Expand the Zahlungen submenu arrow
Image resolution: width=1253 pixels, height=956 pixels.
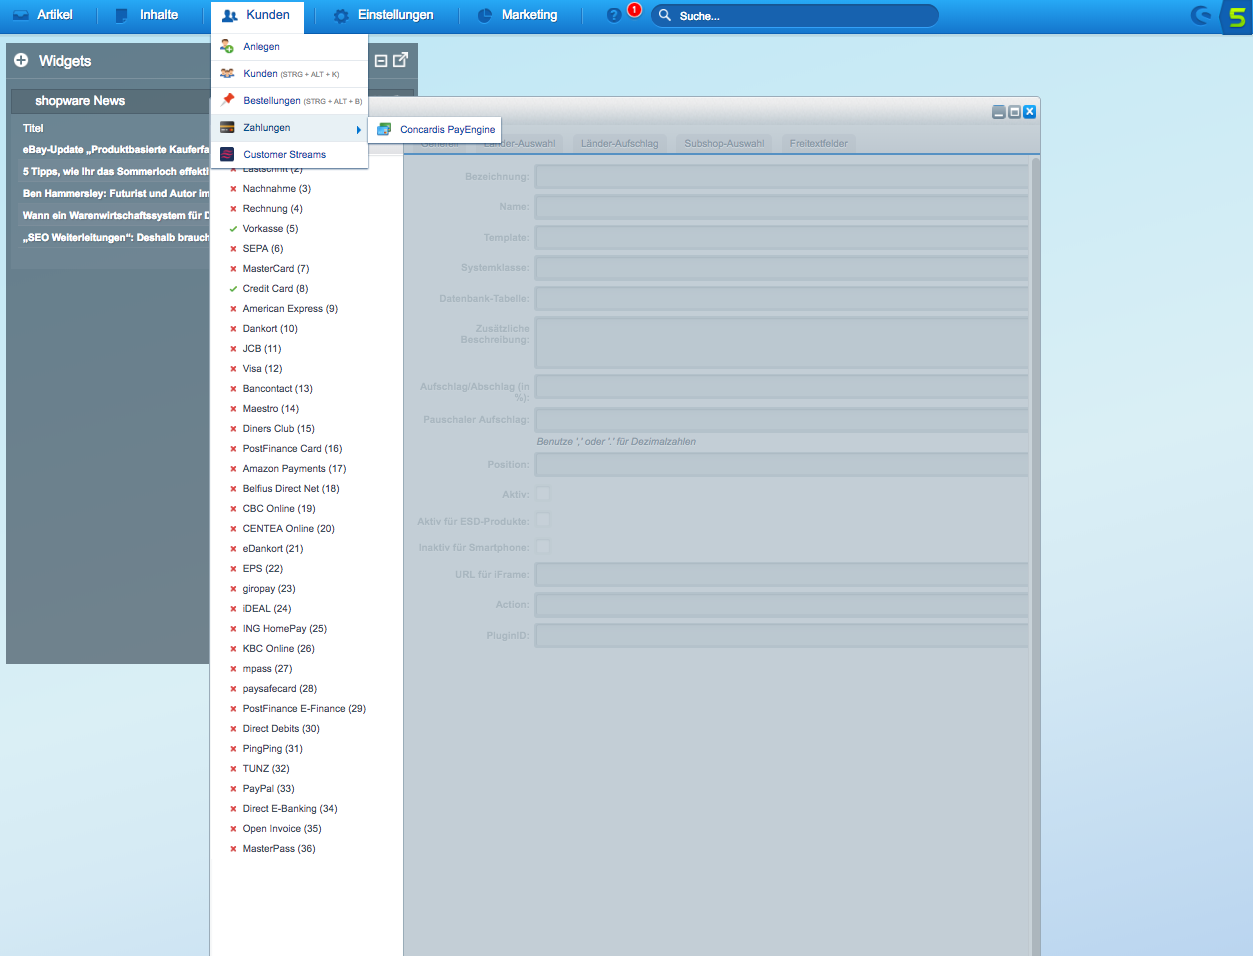pyautogui.click(x=358, y=129)
